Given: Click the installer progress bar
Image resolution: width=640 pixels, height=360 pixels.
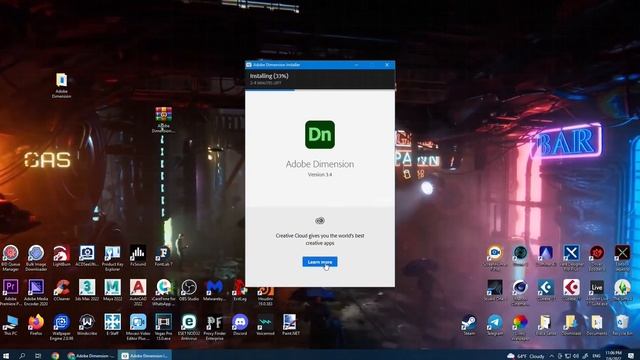Looking at the screenshot, I should point(320,89).
